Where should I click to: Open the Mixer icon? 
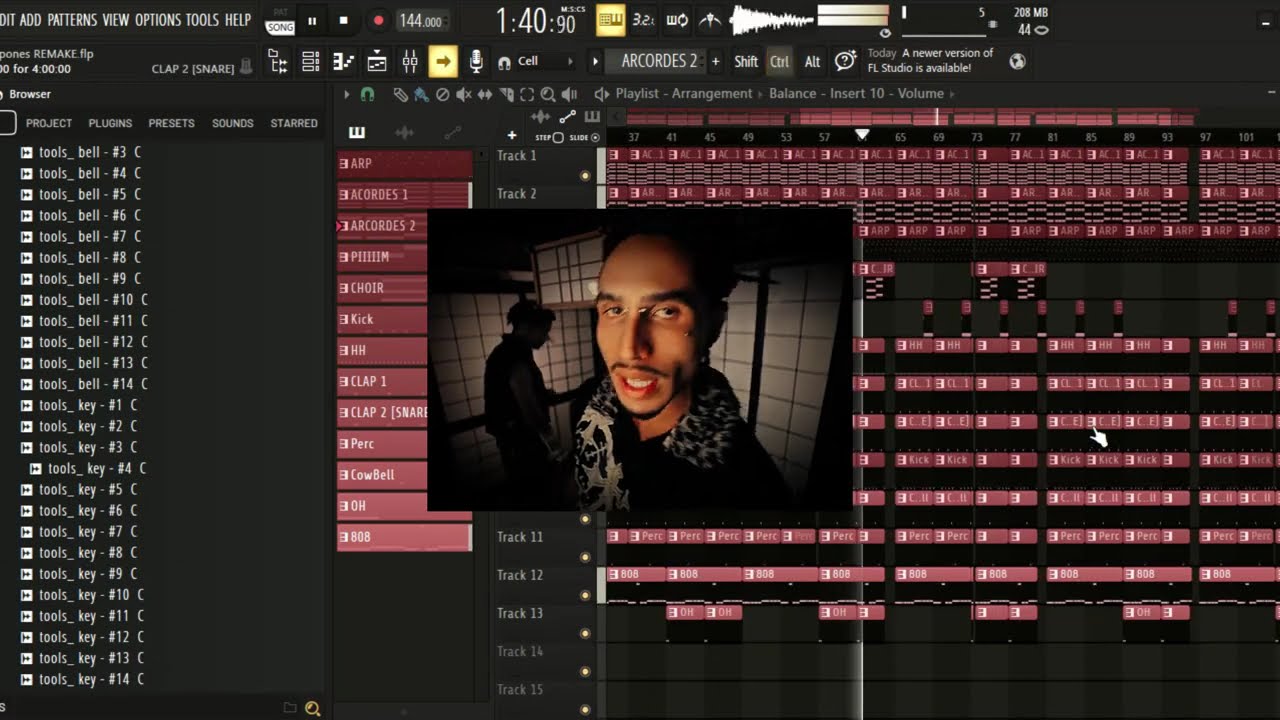click(410, 62)
